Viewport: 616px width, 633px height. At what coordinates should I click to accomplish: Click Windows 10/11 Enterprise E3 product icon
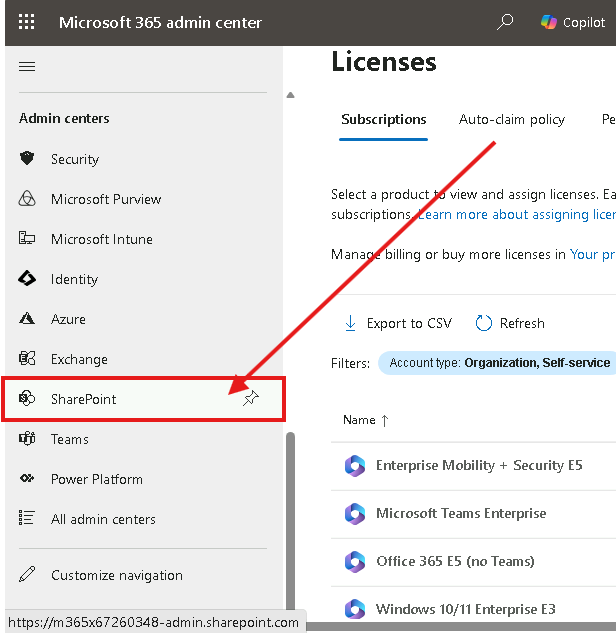pos(355,609)
